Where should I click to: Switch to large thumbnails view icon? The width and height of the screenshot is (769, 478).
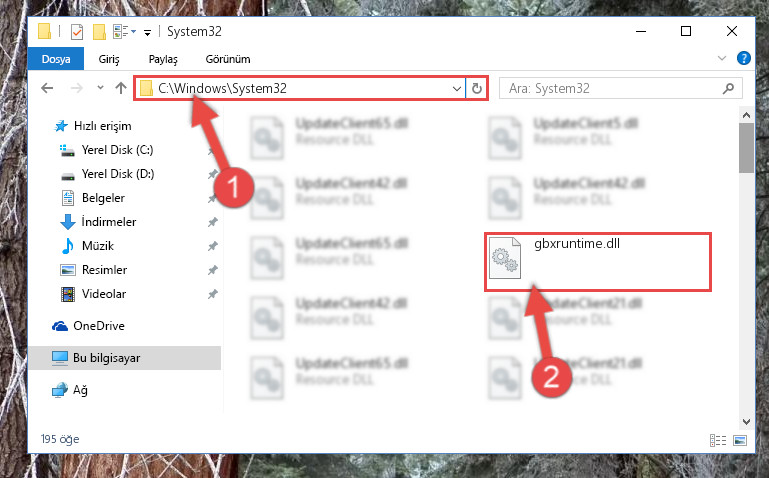click(x=740, y=440)
